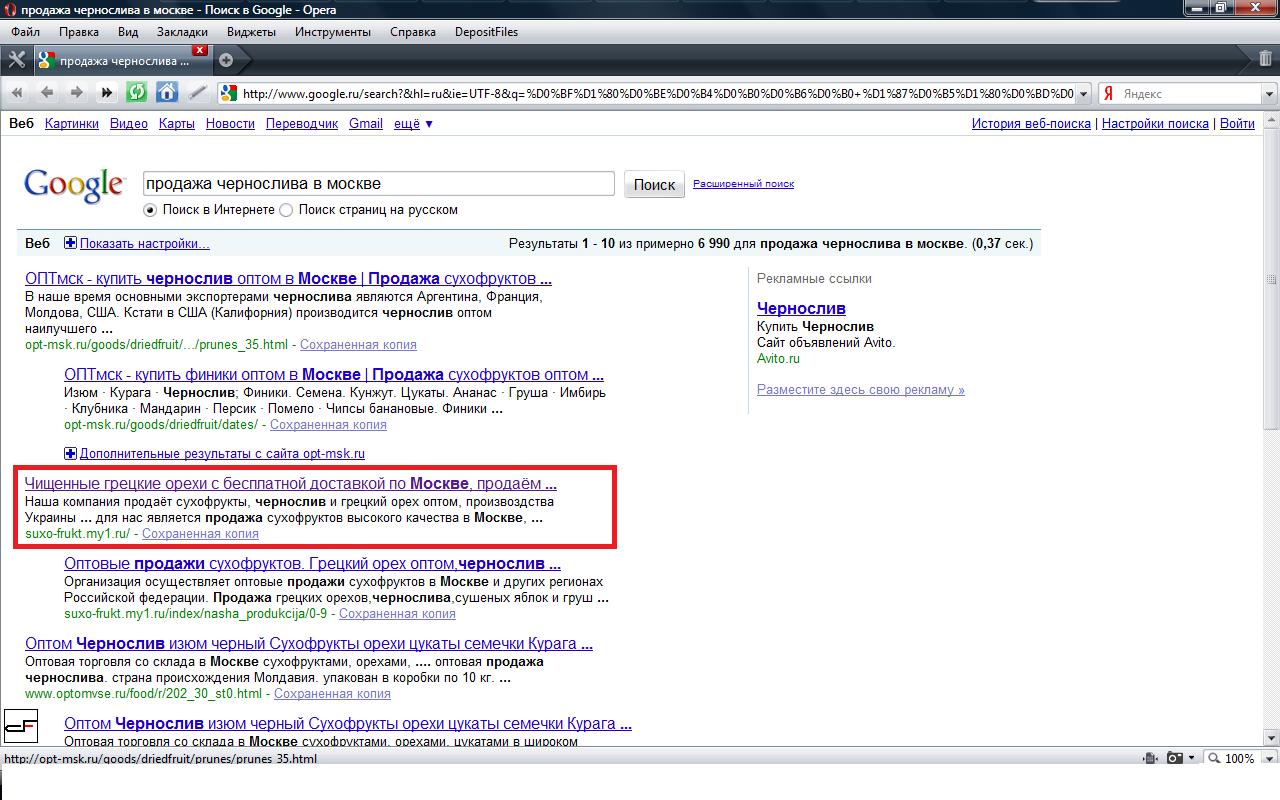Click the Yandex search engine icon
The height and width of the screenshot is (800, 1280).
coord(1109,94)
